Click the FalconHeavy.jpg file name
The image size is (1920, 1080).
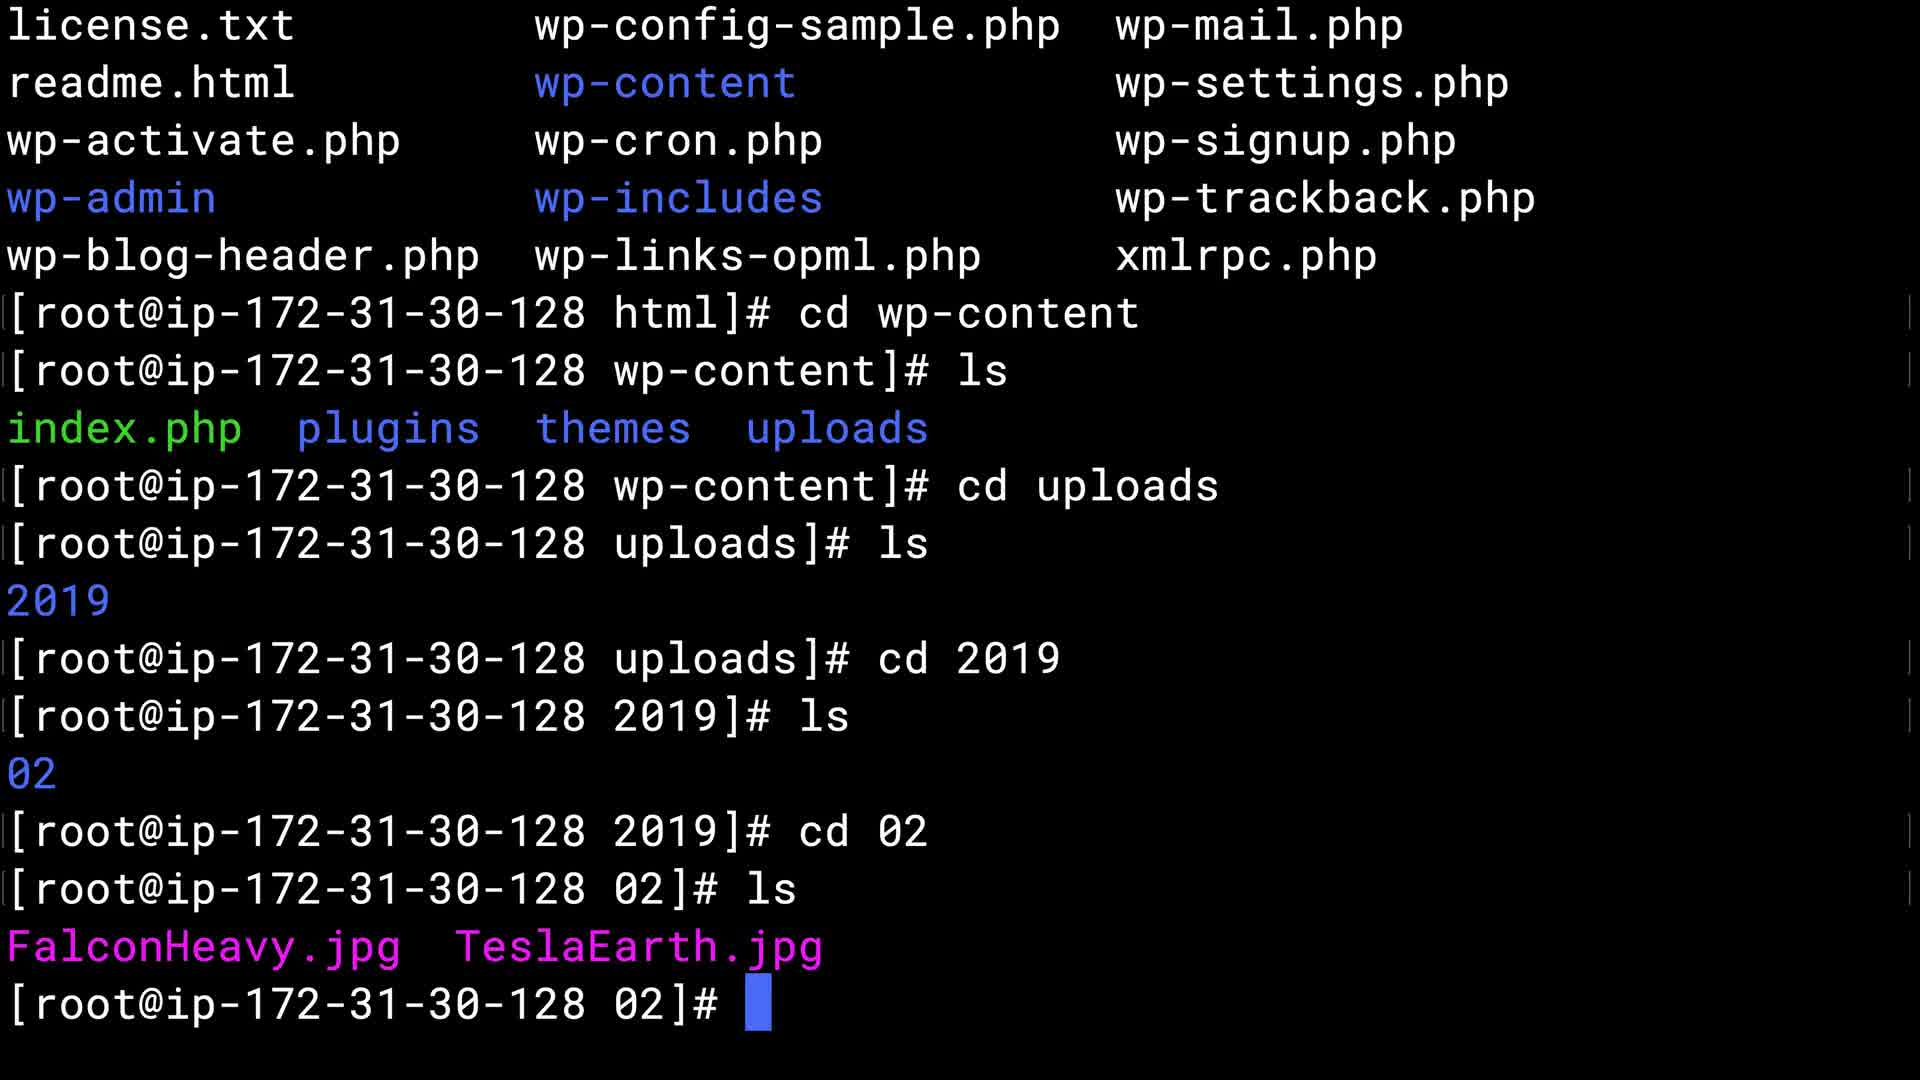(x=204, y=947)
